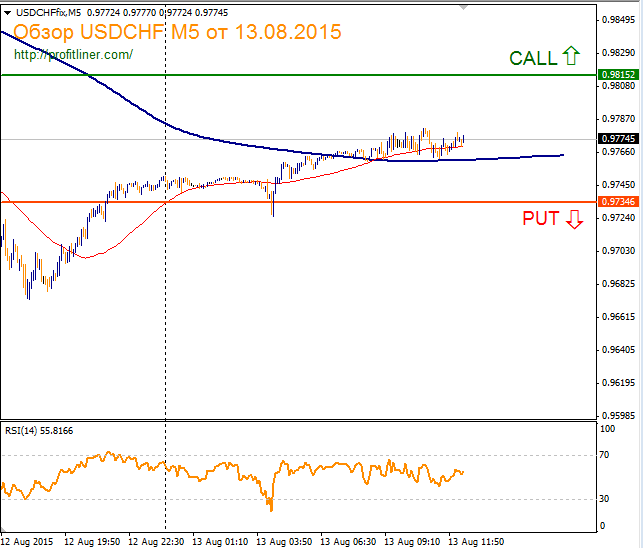Open the profitliner.com link
Viewport: 643px width, 548px height.
click(73, 55)
